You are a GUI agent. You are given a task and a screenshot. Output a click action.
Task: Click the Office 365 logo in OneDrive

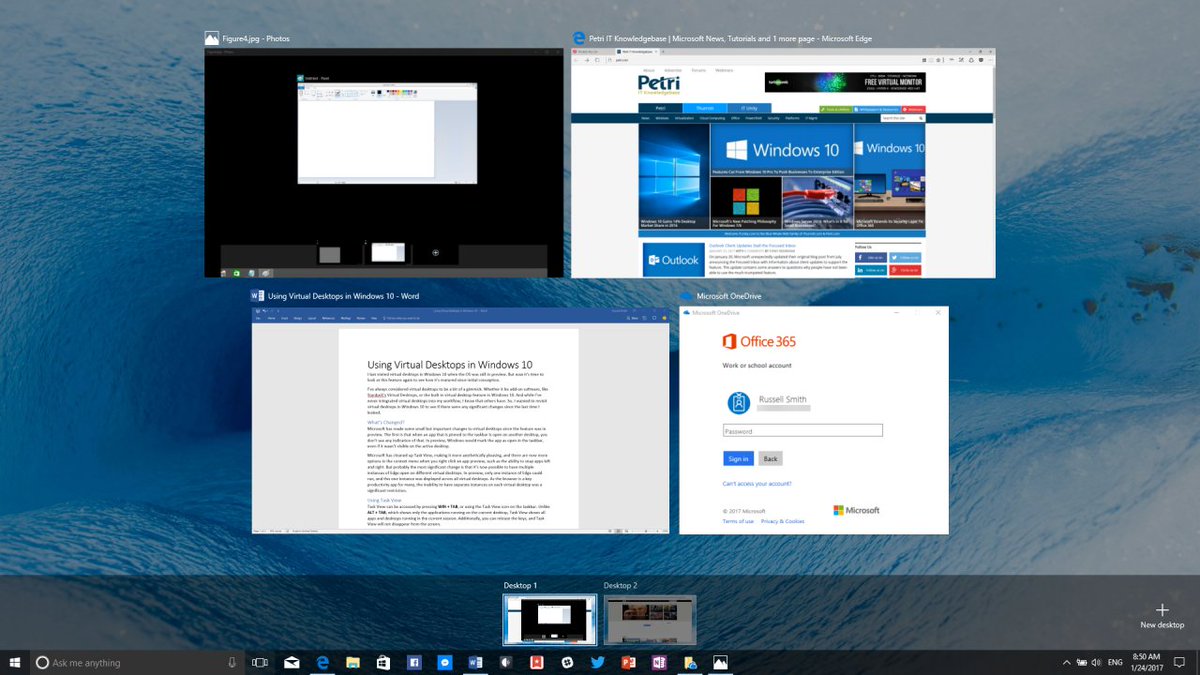point(760,342)
